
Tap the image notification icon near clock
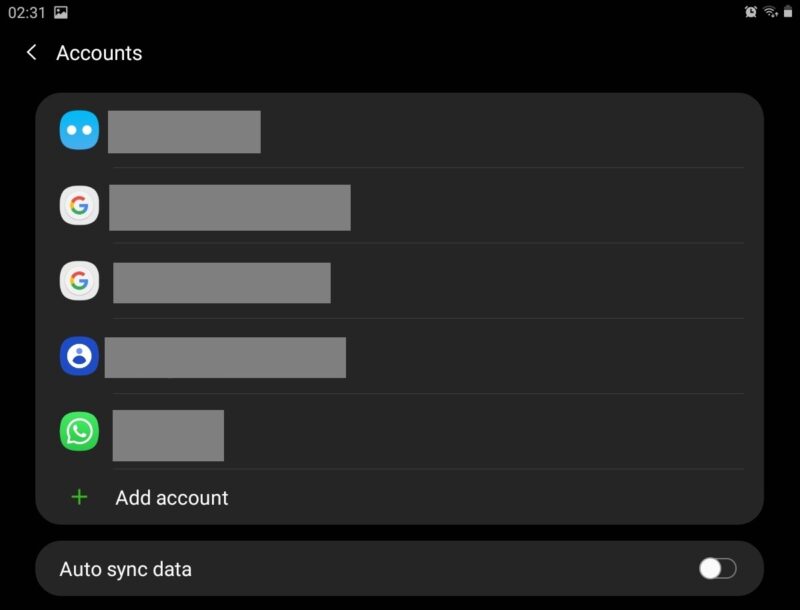point(61,12)
